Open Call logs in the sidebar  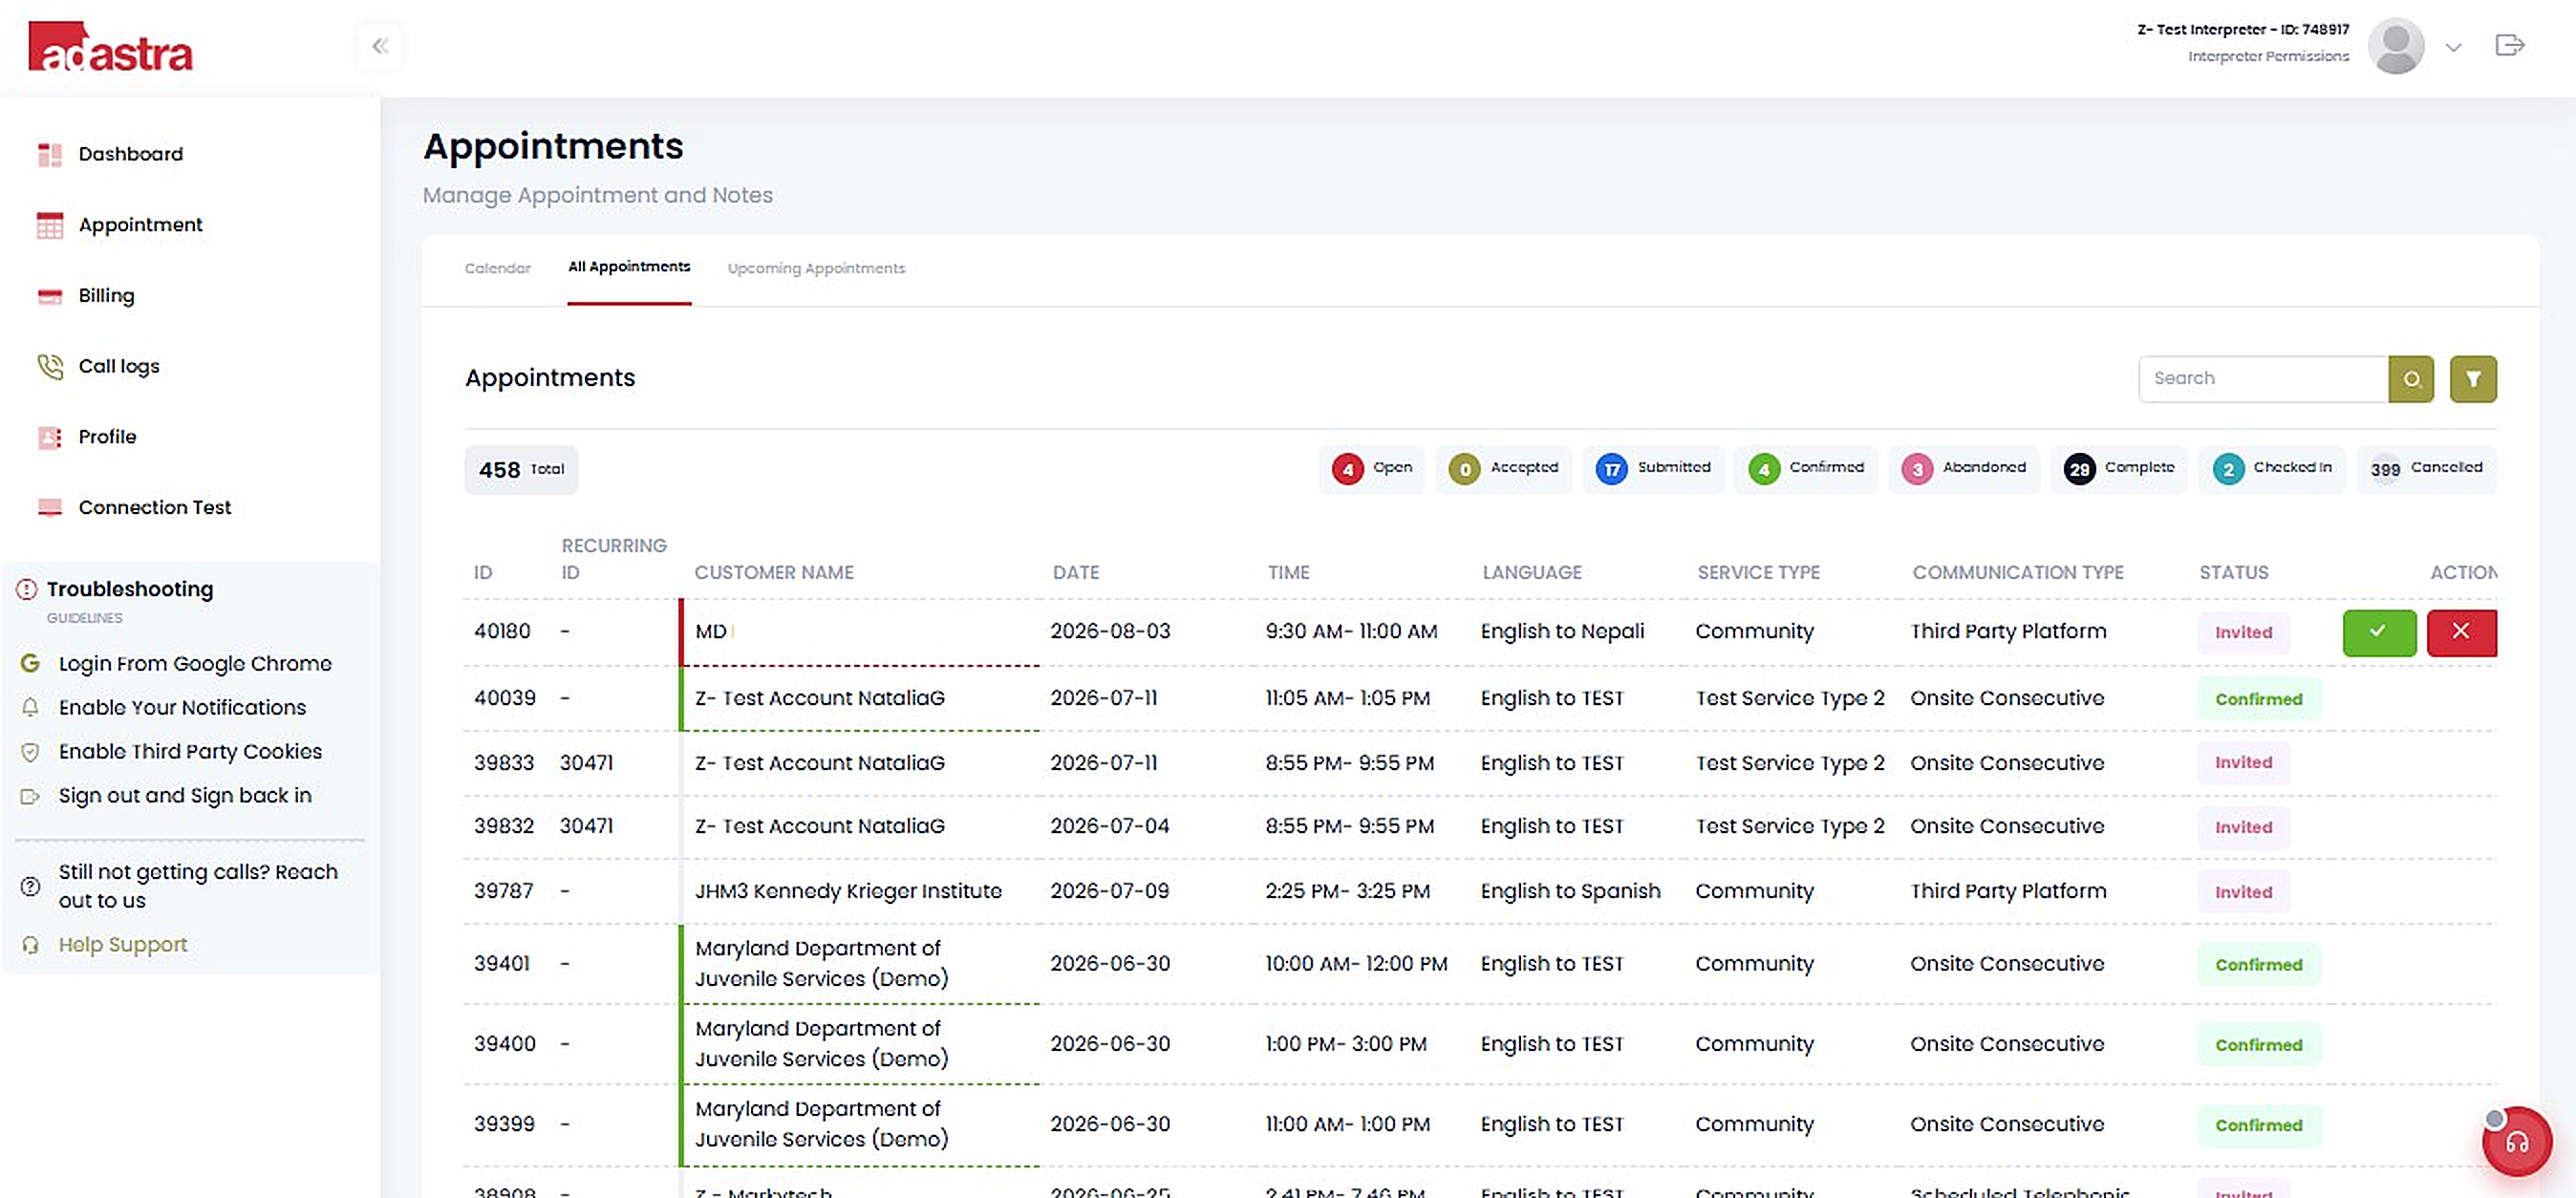point(119,366)
